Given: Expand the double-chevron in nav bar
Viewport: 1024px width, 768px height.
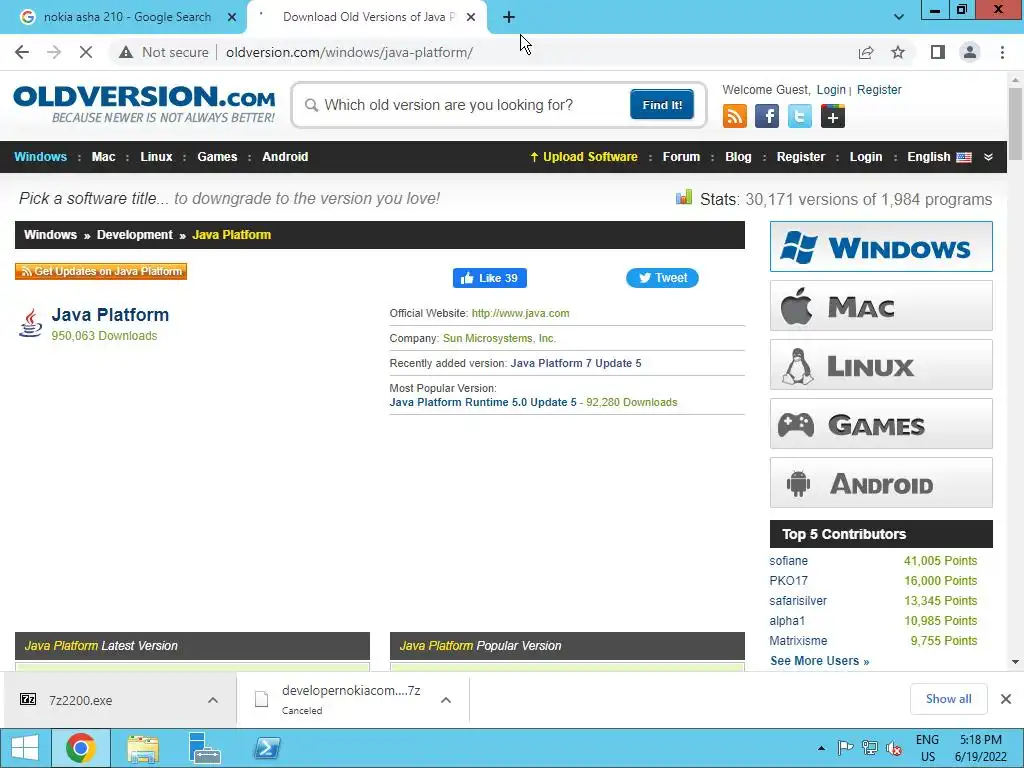Looking at the screenshot, I should [989, 157].
